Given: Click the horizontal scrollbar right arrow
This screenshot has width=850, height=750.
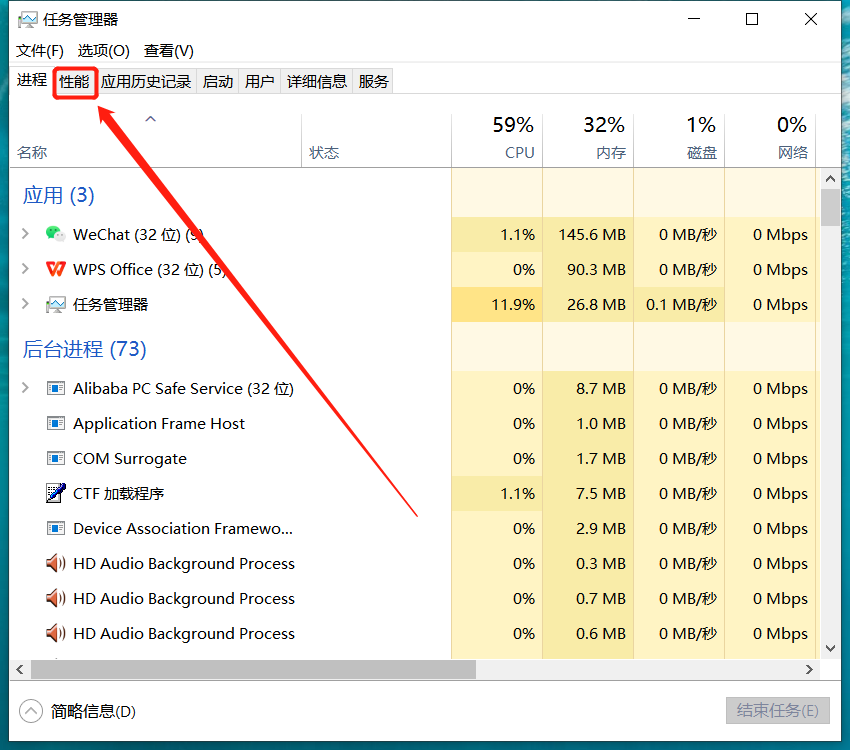Looking at the screenshot, I should (809, 669).
